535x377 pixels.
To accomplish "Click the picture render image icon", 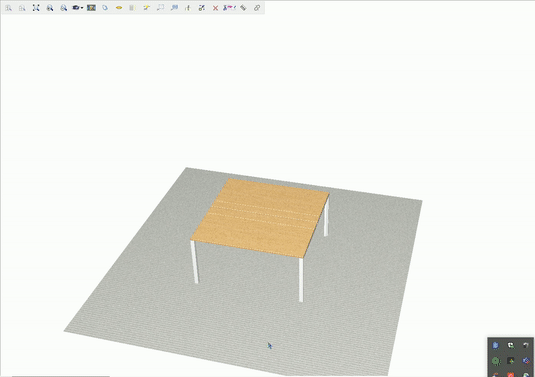I will click(x=91, y=8).
